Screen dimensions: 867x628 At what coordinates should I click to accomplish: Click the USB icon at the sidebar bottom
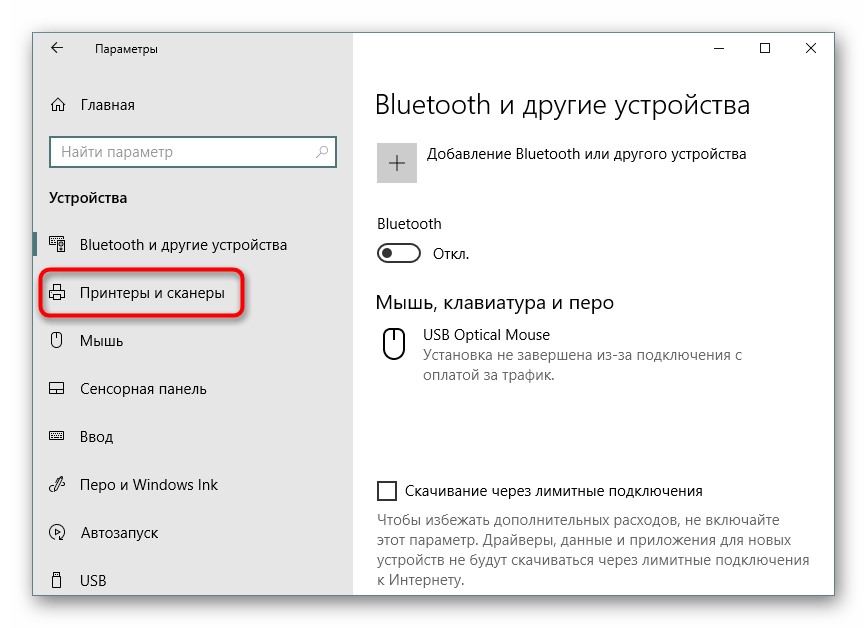(57, 580)
